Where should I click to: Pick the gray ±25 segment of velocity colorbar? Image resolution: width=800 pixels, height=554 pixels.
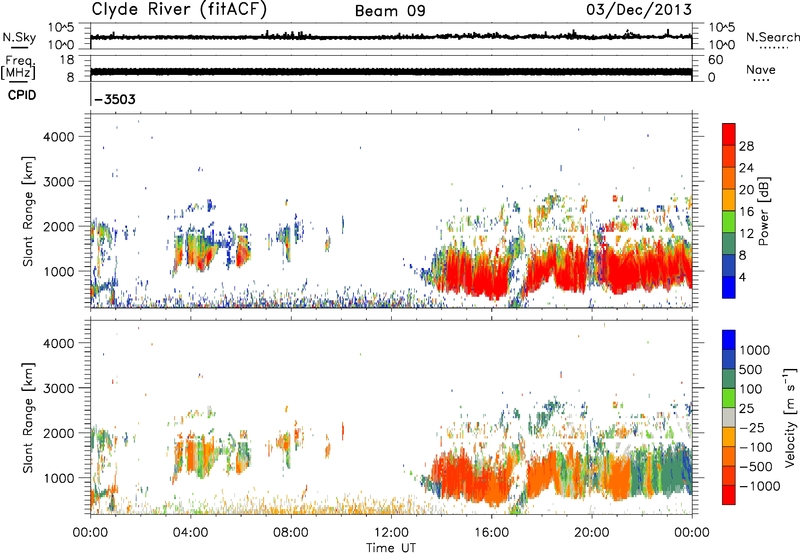pos(729,418)
